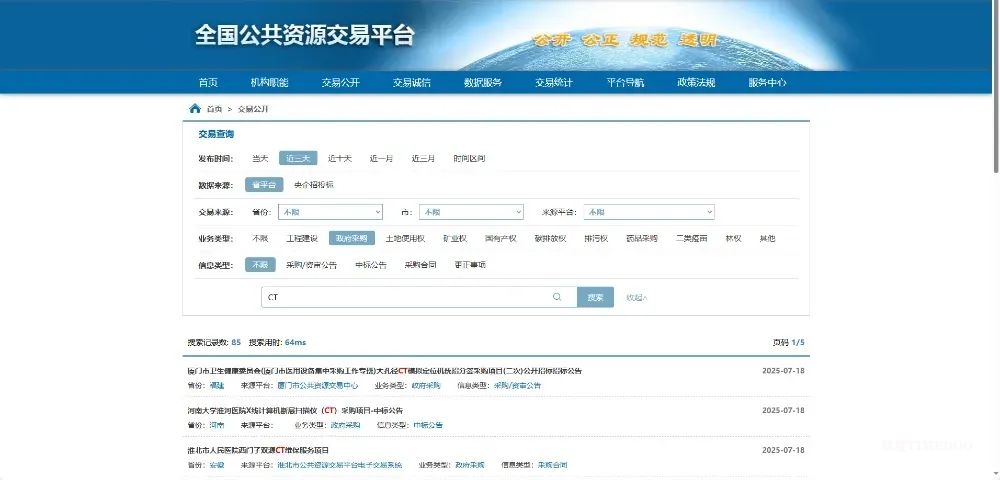Filter by 采购合同 information type
1000x480 pixels.
[x=420, y=265]
